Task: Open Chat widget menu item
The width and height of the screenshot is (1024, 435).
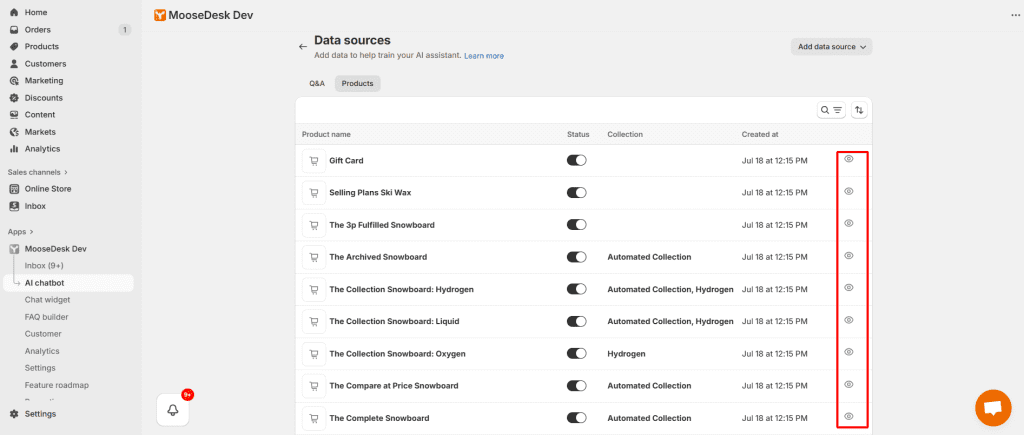Action: coord(47,300)
